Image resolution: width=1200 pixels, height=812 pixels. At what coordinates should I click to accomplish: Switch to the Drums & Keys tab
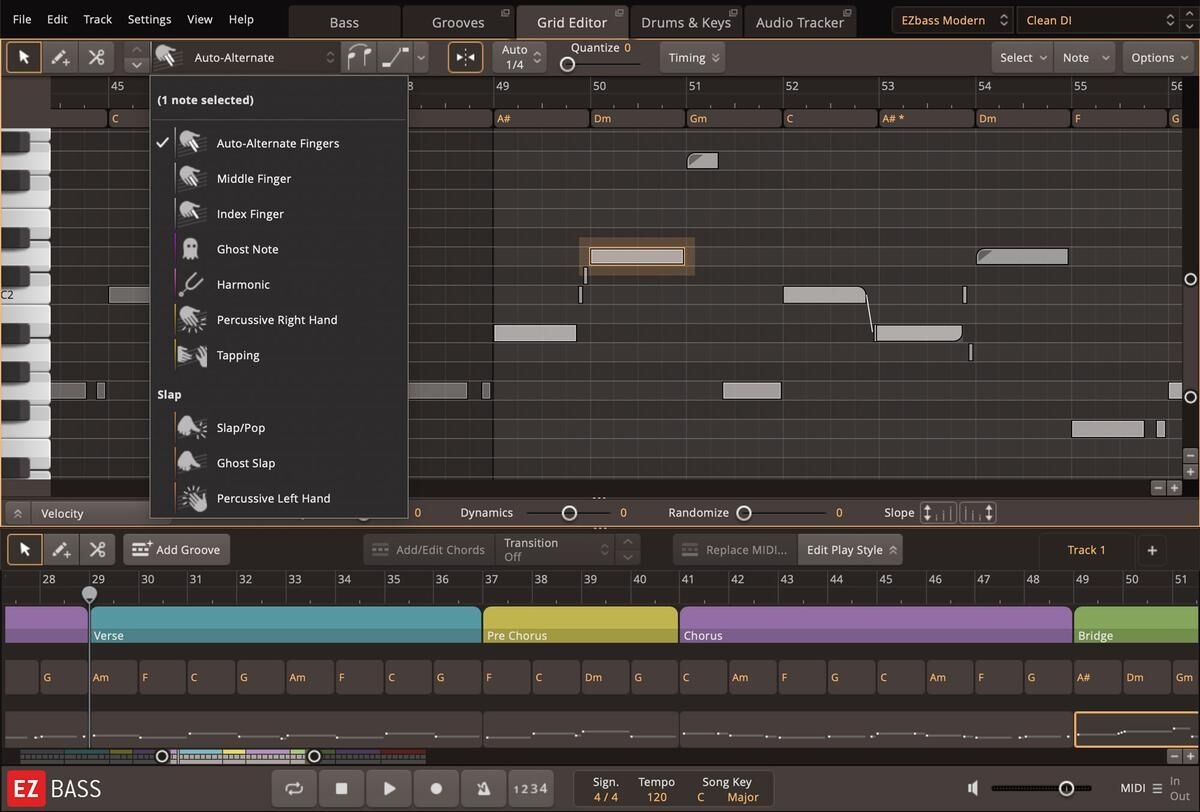(x=686, y=22)
